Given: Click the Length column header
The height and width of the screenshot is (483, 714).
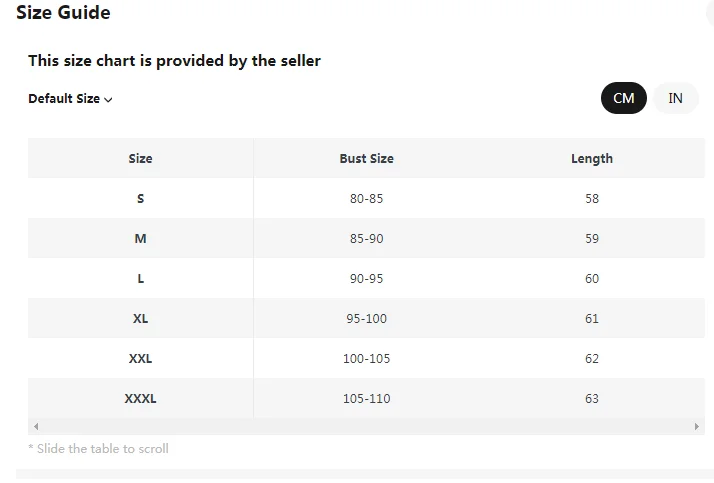Looking at the screenshot, I should pos(592,158).
